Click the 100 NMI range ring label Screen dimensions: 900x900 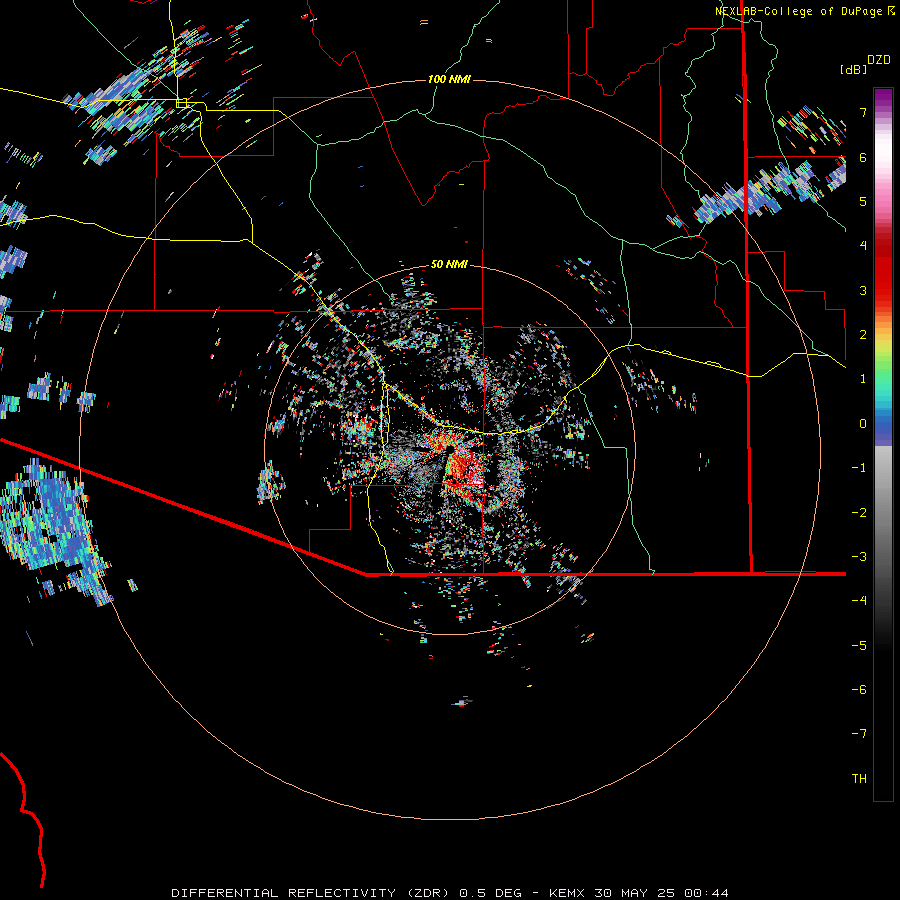point(449,79)
